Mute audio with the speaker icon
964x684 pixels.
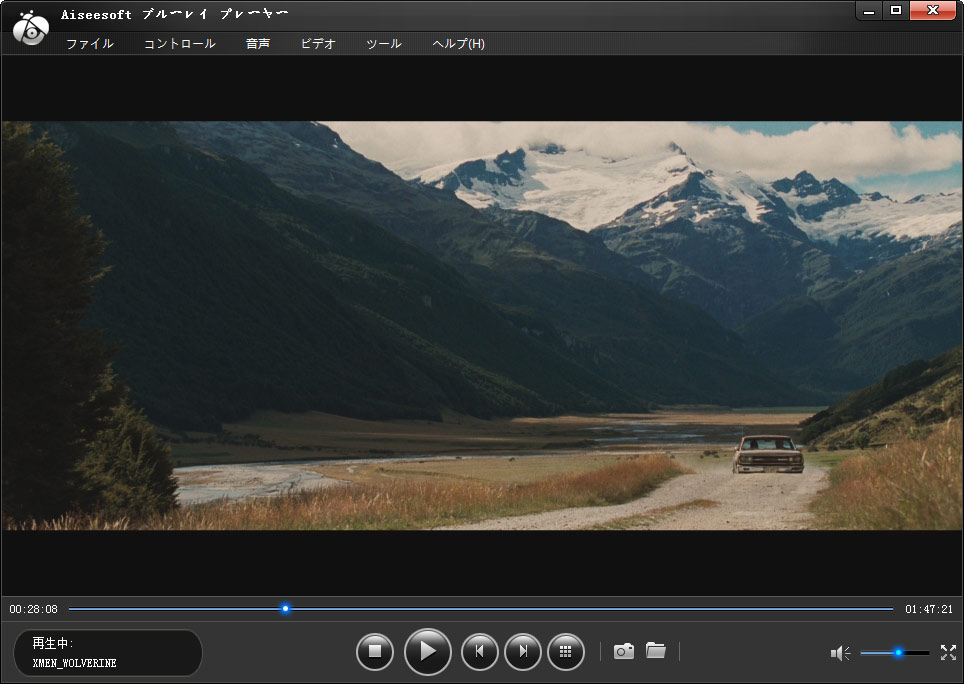(840, 653)
